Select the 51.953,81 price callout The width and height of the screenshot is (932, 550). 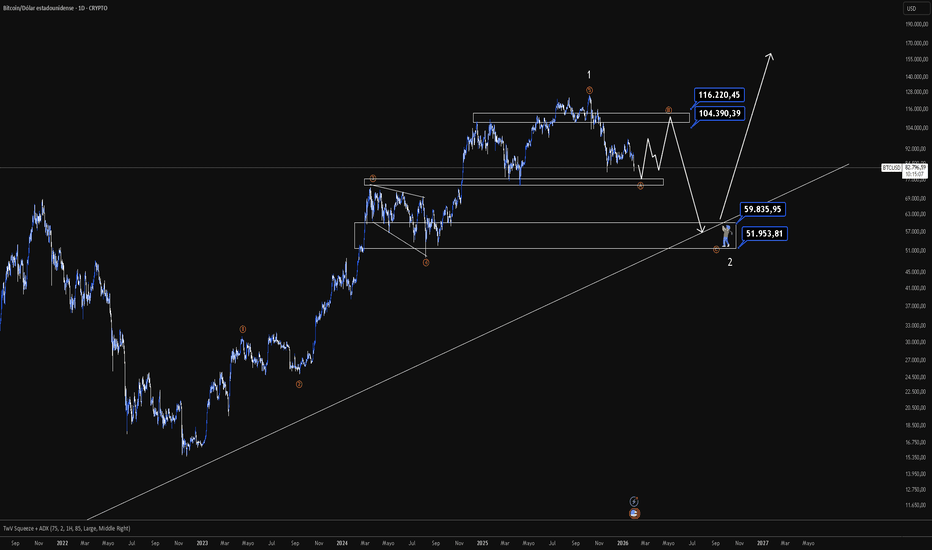764,234
